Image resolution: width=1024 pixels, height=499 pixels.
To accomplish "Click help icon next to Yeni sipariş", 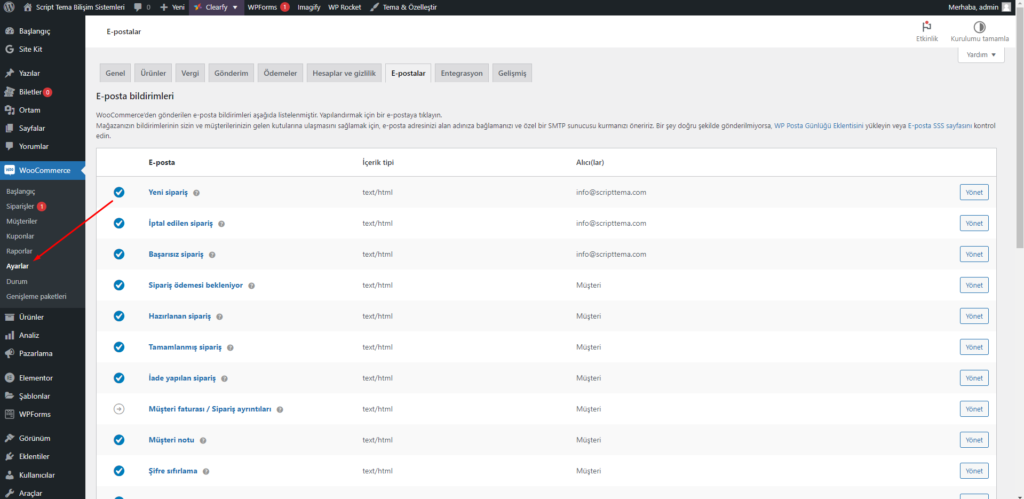I will [197, 193].
